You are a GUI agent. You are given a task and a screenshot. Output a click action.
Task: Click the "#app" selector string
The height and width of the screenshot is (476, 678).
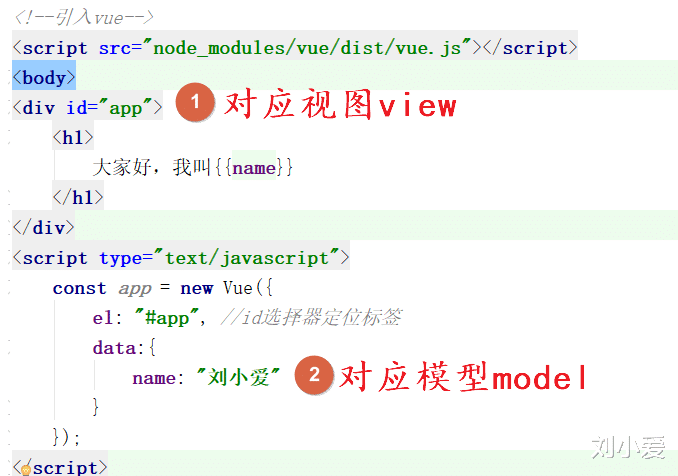pyautogui.click(x=166, y=318)
